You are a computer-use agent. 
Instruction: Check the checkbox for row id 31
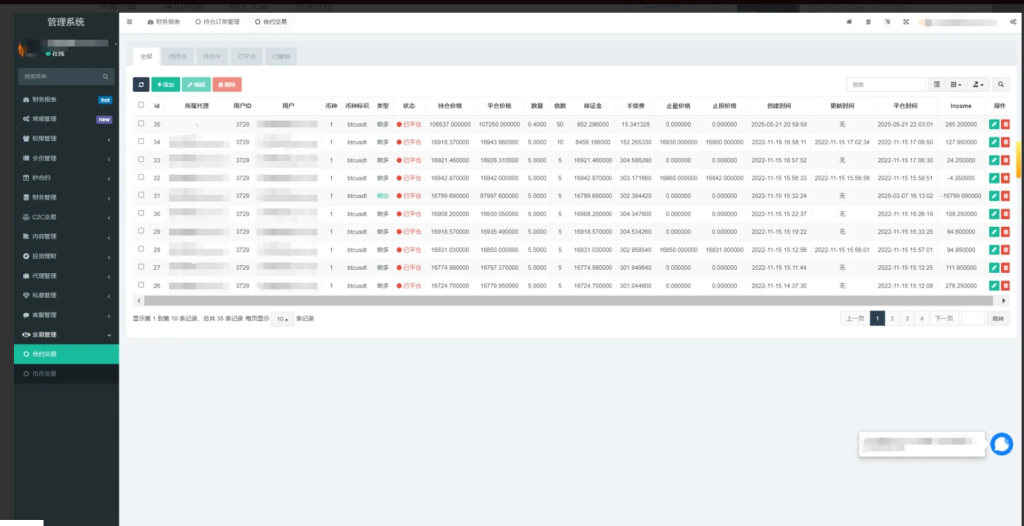[141, 195]
